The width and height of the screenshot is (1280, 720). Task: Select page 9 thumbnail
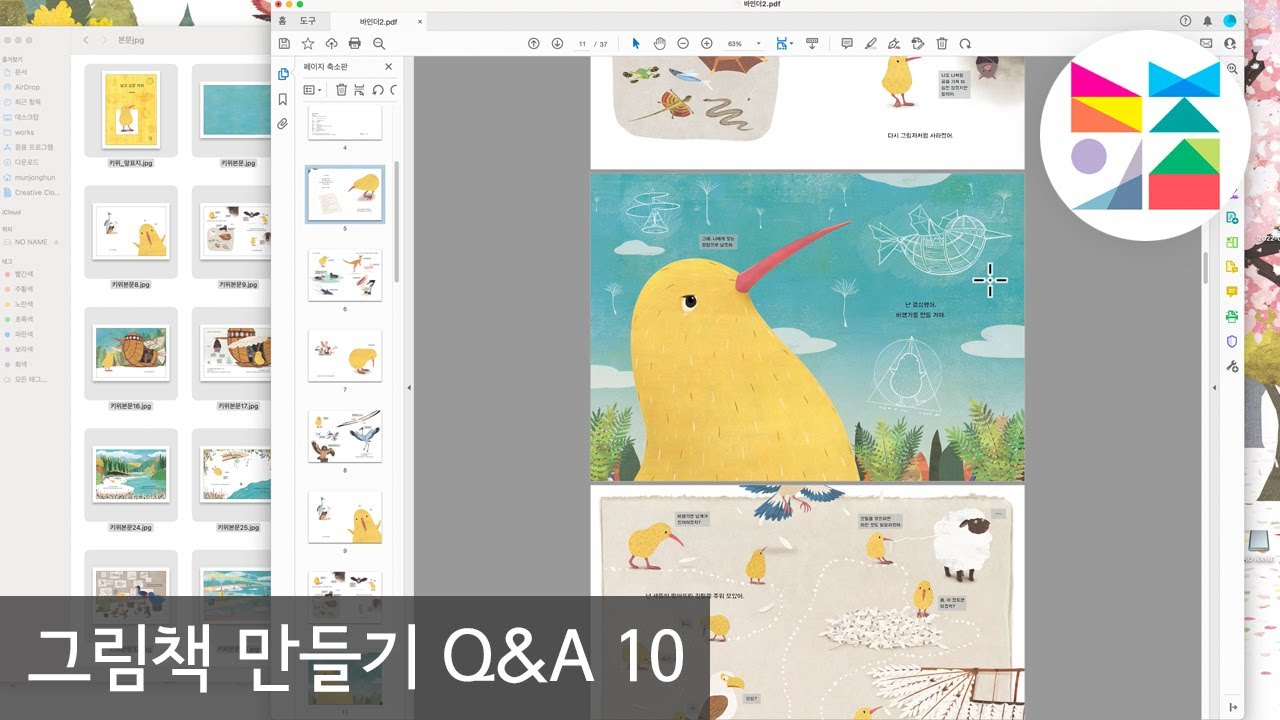345,516
